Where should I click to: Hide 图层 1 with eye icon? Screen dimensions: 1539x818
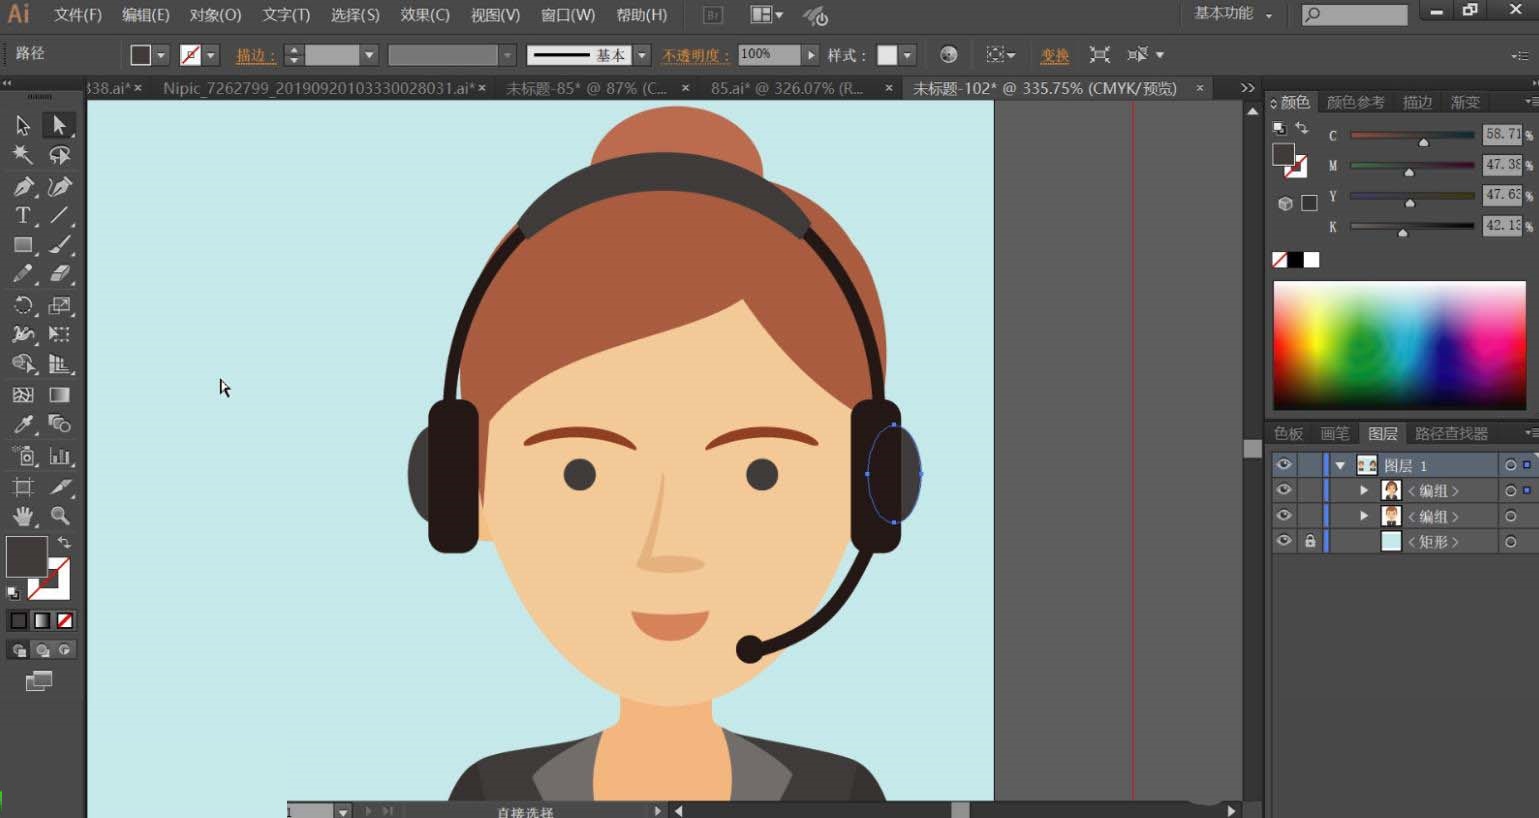tap(1284, 465)
